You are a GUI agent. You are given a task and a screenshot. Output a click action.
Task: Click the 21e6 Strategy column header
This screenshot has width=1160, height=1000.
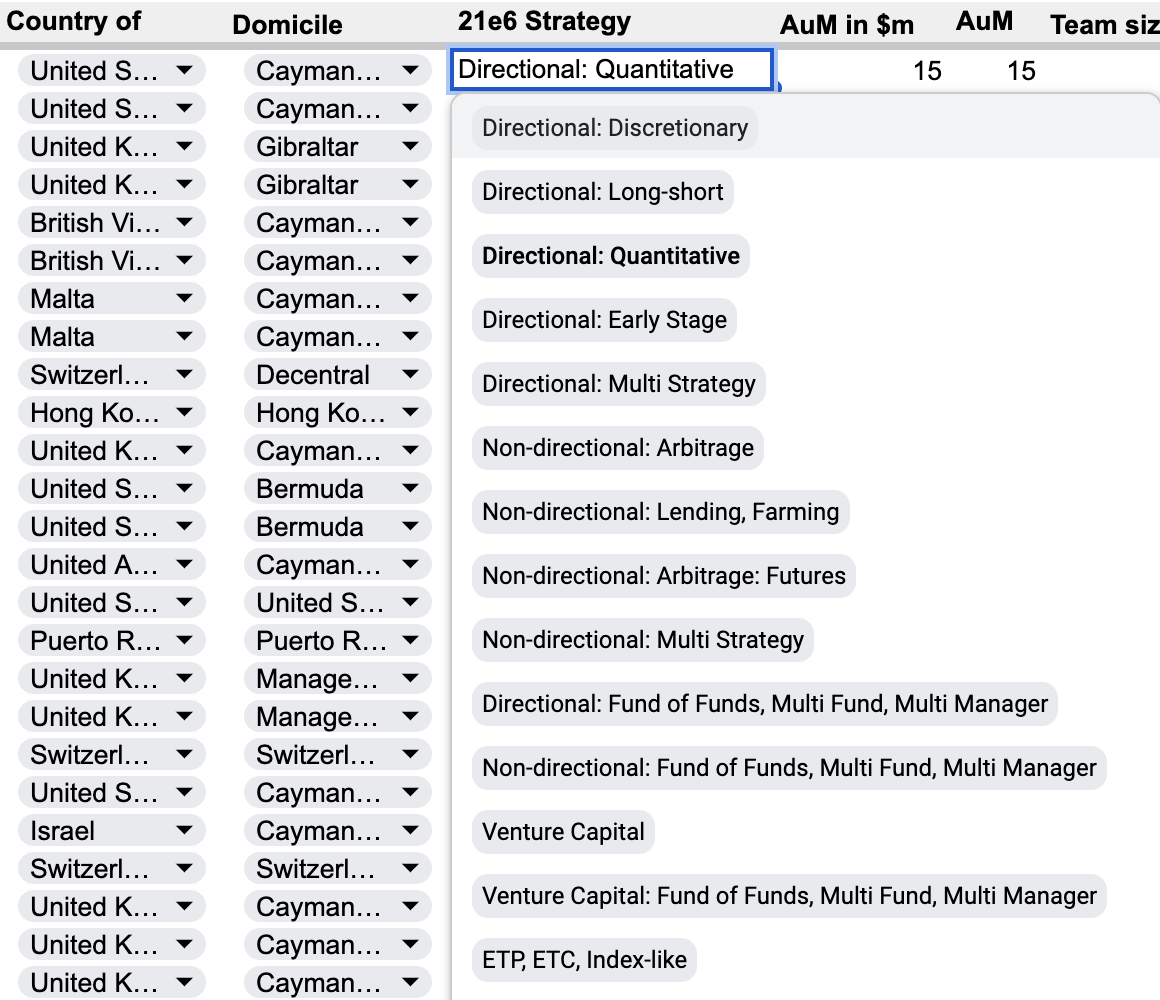point(544,21)
